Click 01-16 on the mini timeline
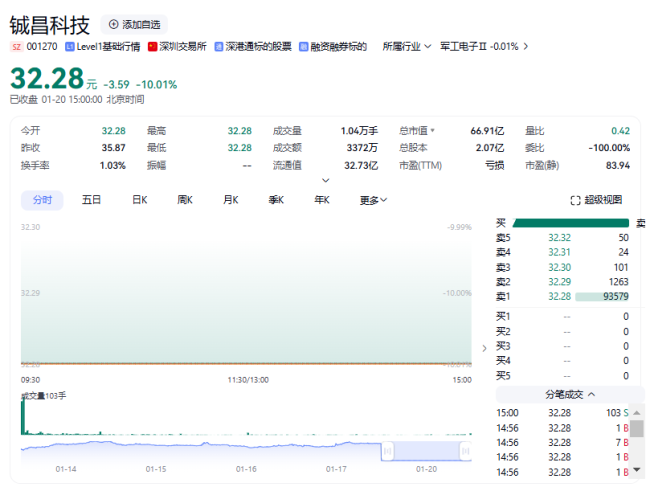 pos(246,469)
